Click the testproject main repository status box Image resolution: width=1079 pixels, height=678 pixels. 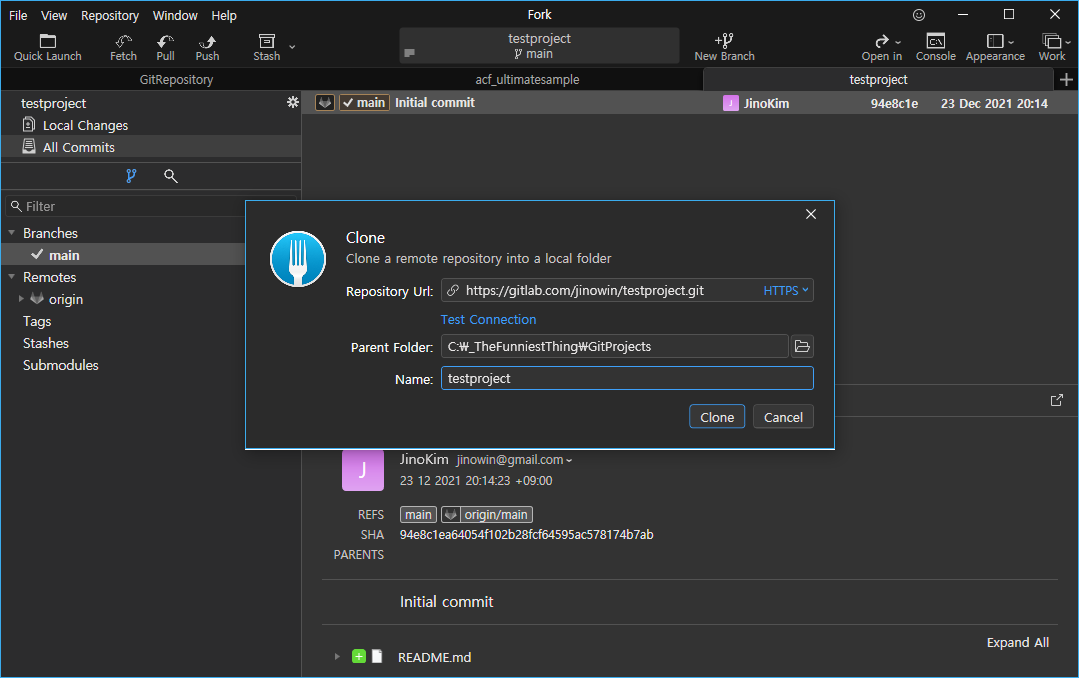540,46
